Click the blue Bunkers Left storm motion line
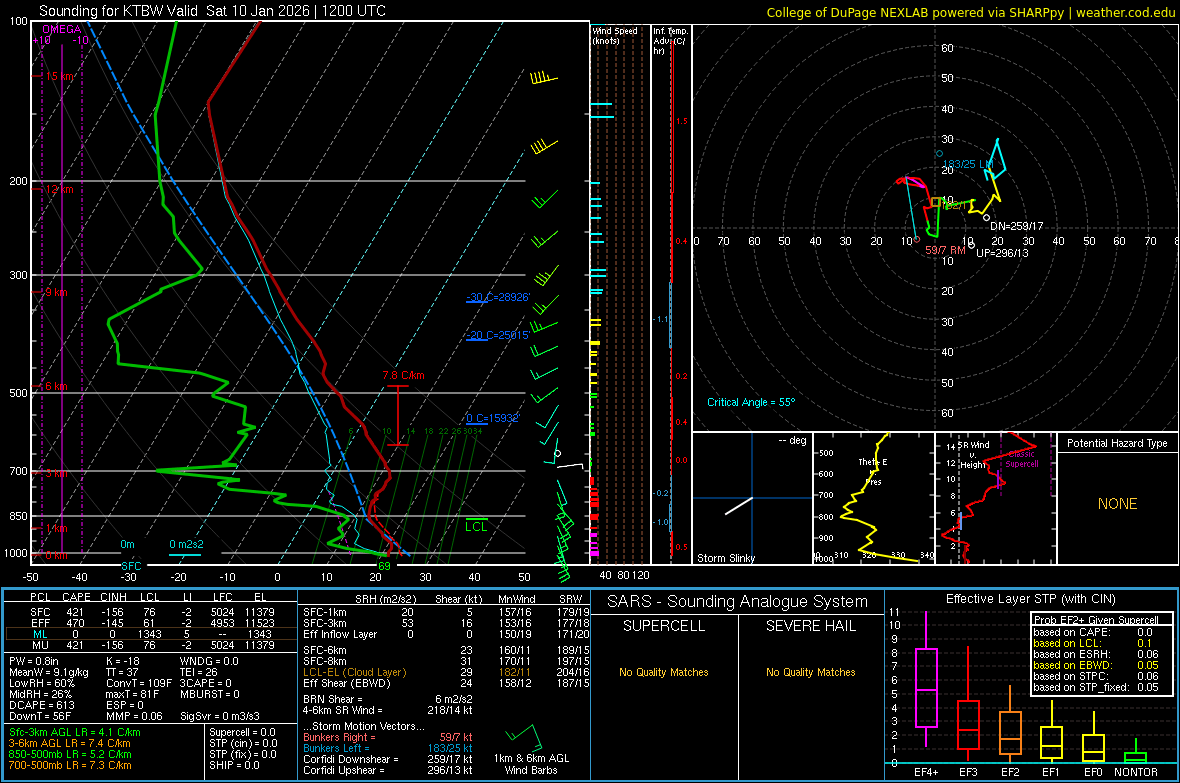The width and height of the screenshot is (1180, 783). [388, 748]
